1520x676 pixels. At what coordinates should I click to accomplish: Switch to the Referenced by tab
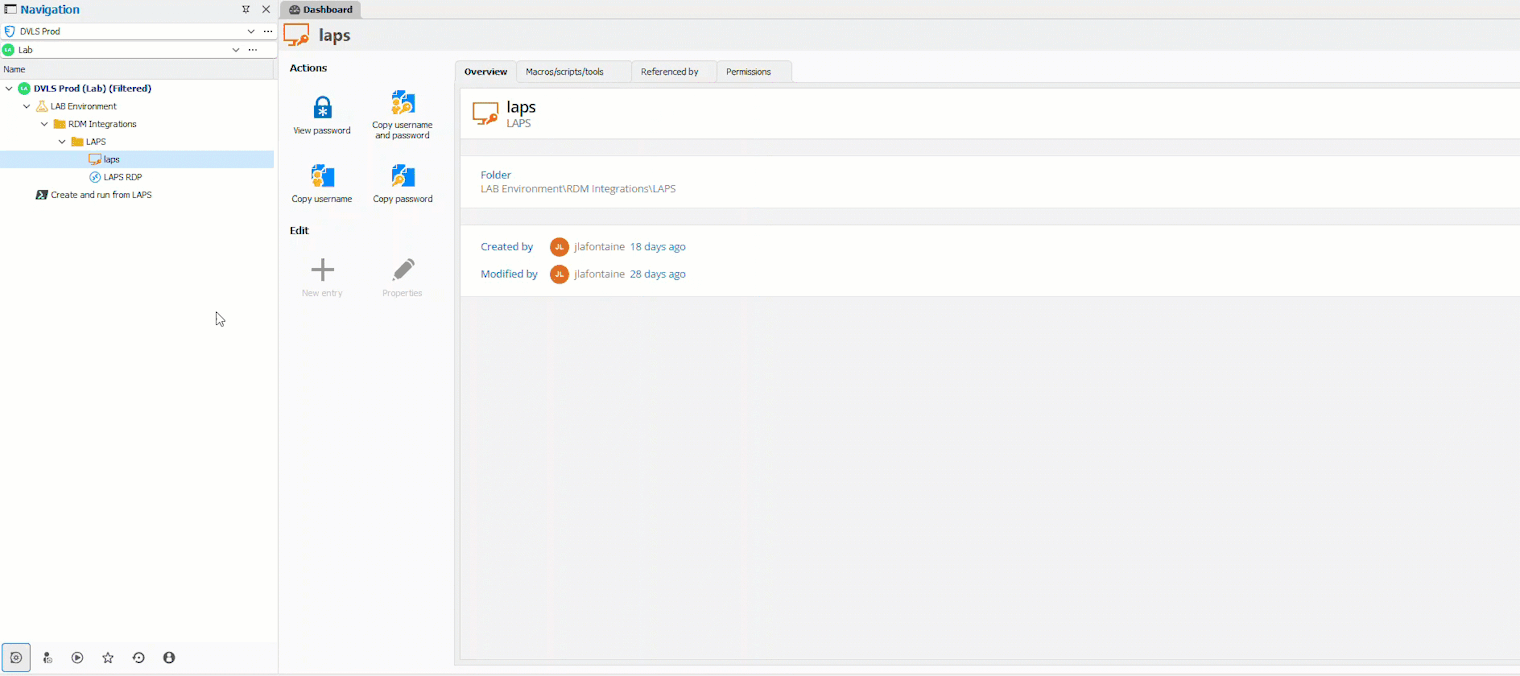pos(669,72)
